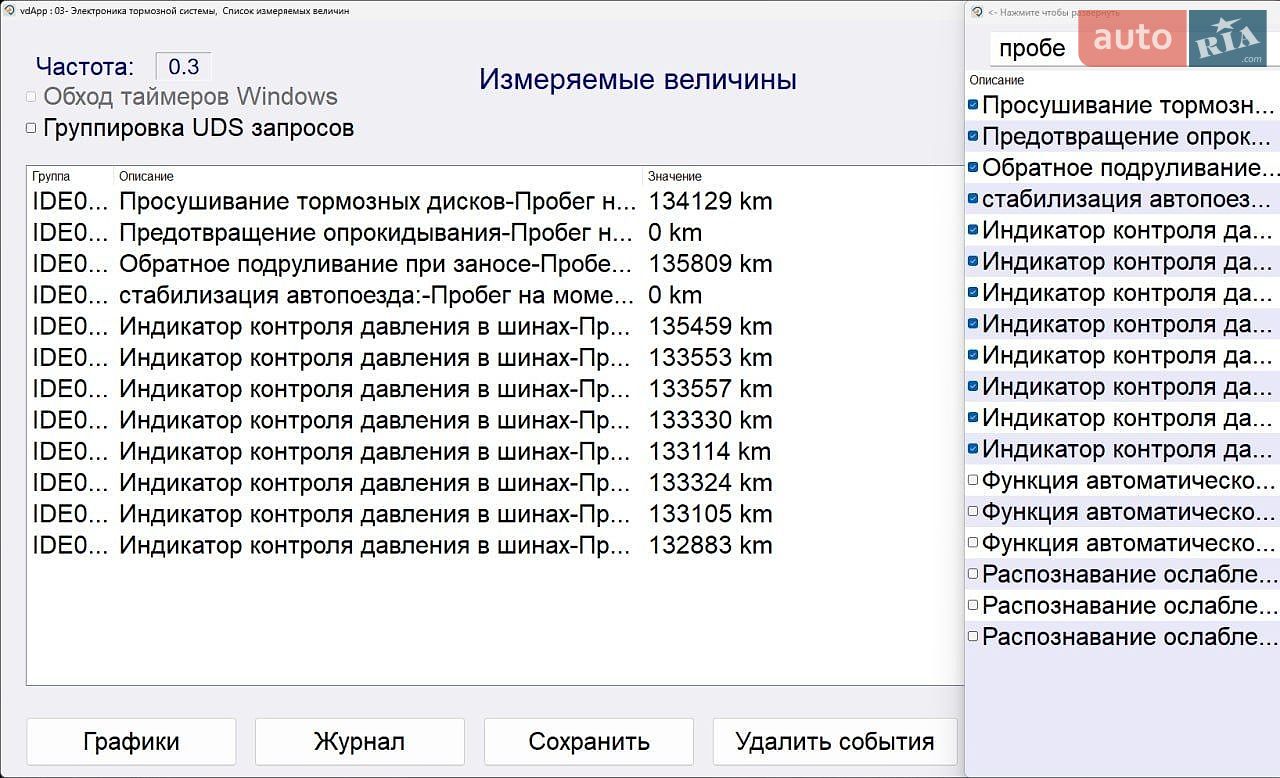The image size is (1280, 778).
Task: Click the value '135809 km'
Action: coord(710,264)
